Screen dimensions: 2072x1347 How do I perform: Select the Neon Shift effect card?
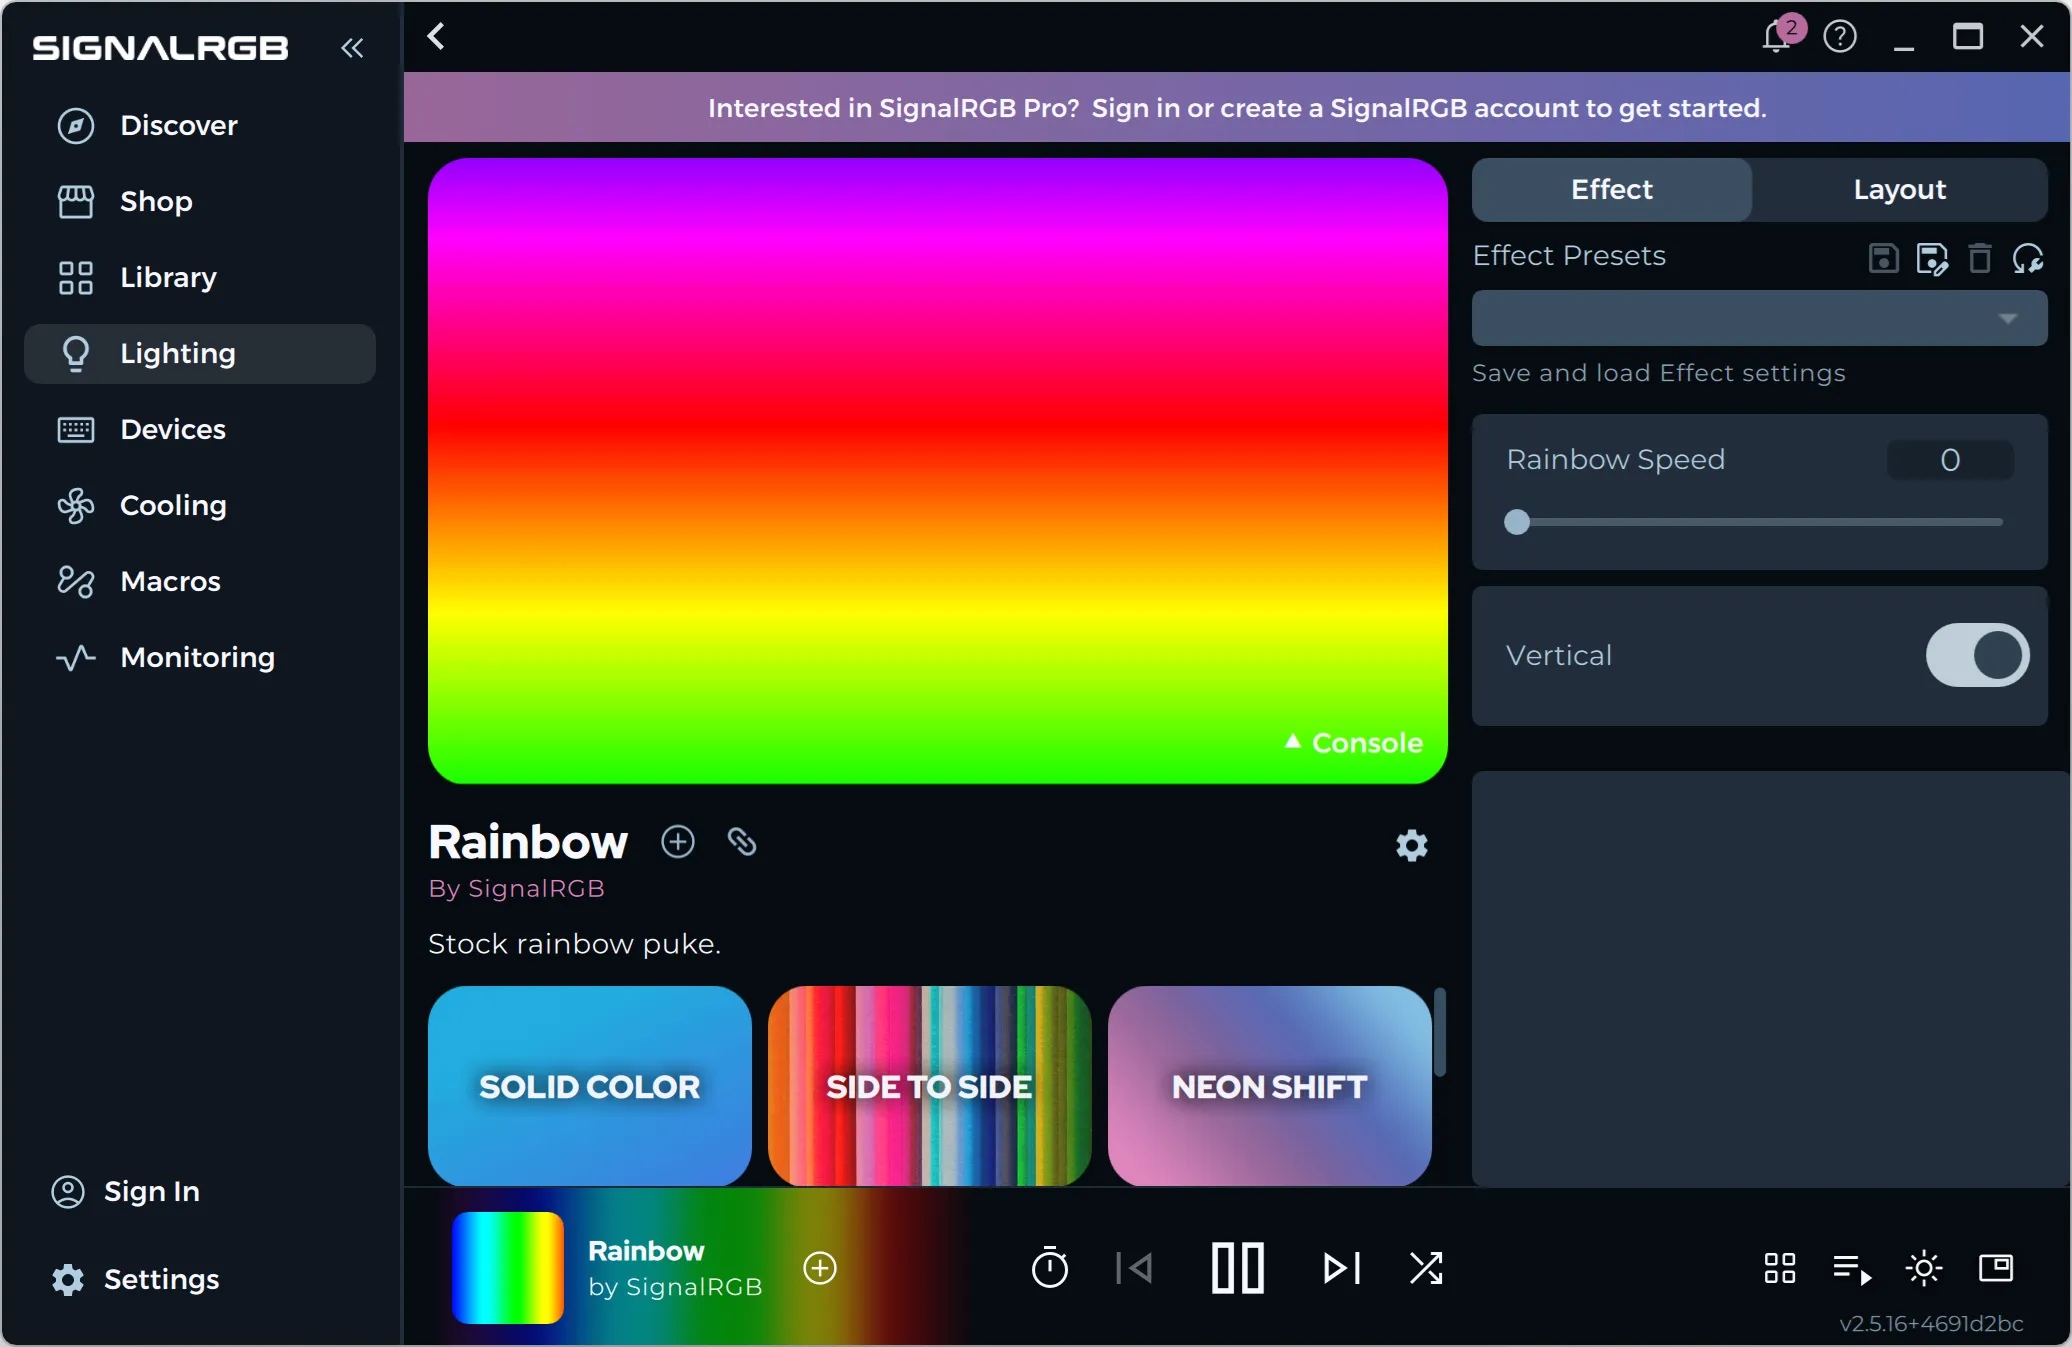[1269, 1086]
